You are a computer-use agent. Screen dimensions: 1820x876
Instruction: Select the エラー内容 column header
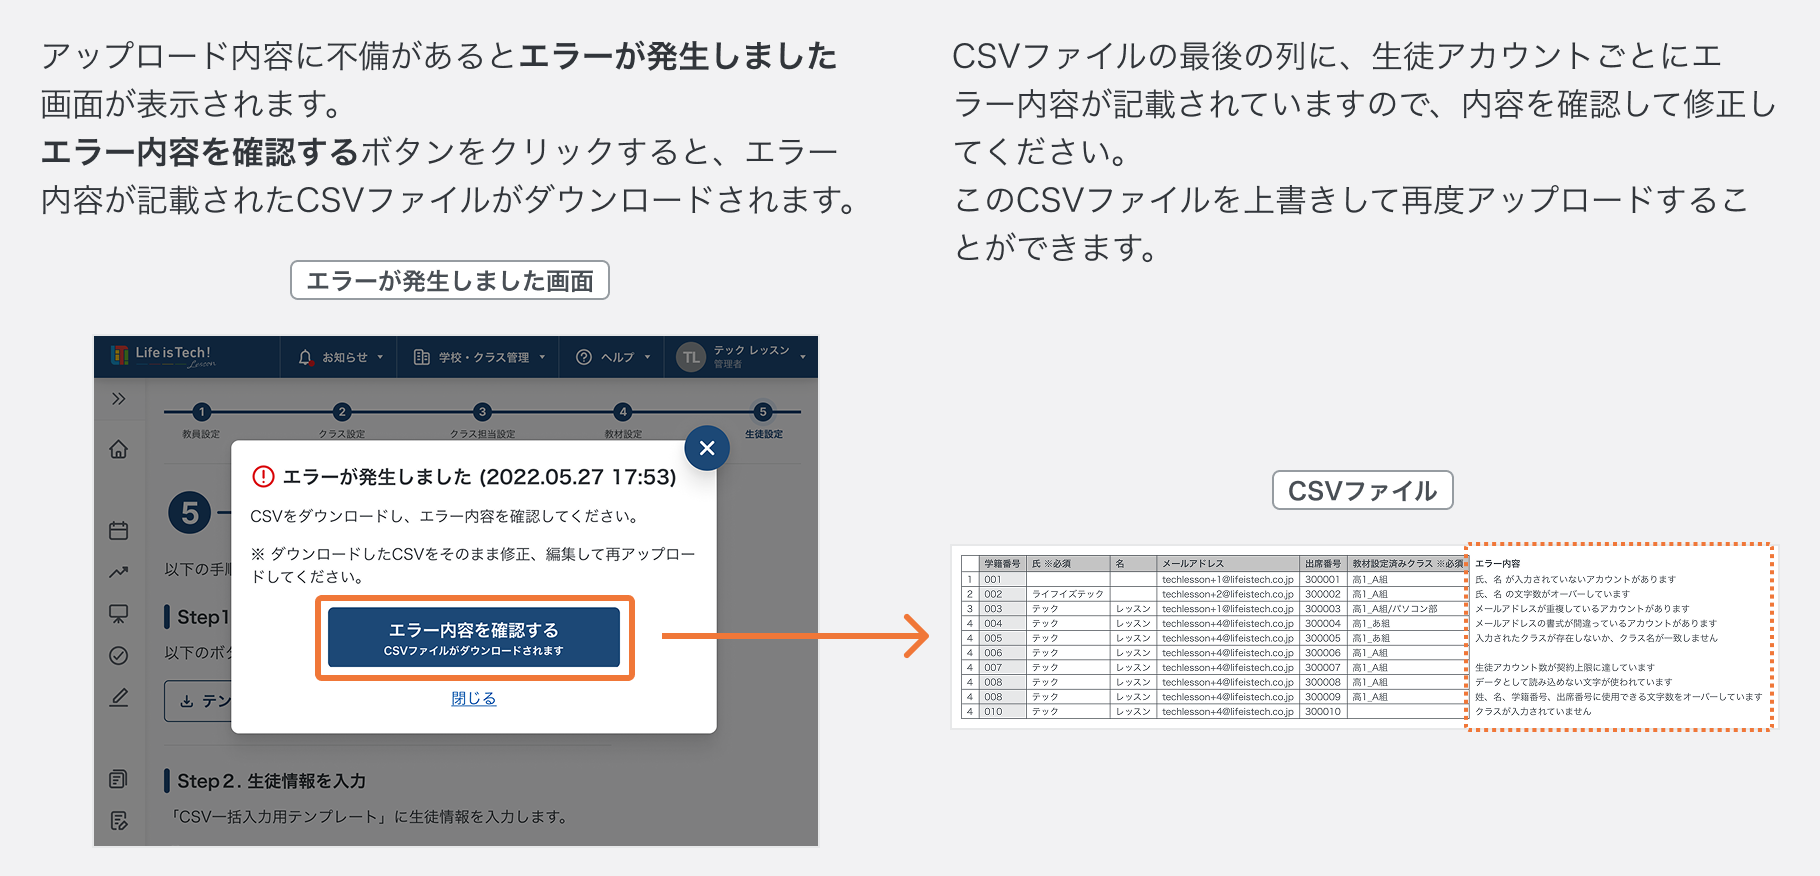coord(1498,564)
